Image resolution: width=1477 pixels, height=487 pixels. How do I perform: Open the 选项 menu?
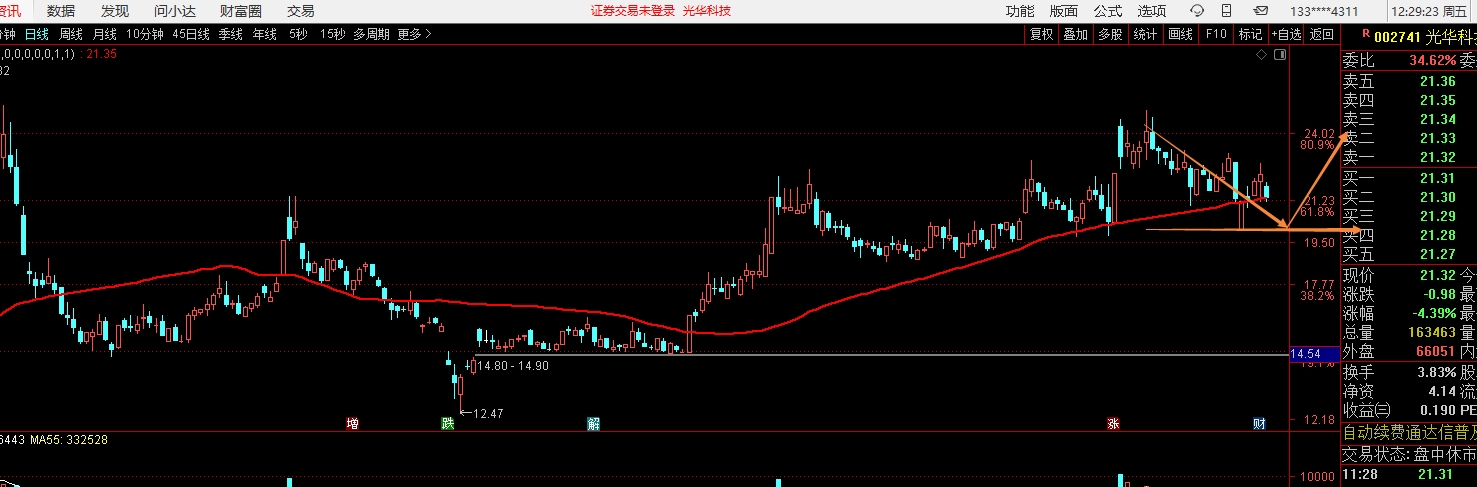1152,11
